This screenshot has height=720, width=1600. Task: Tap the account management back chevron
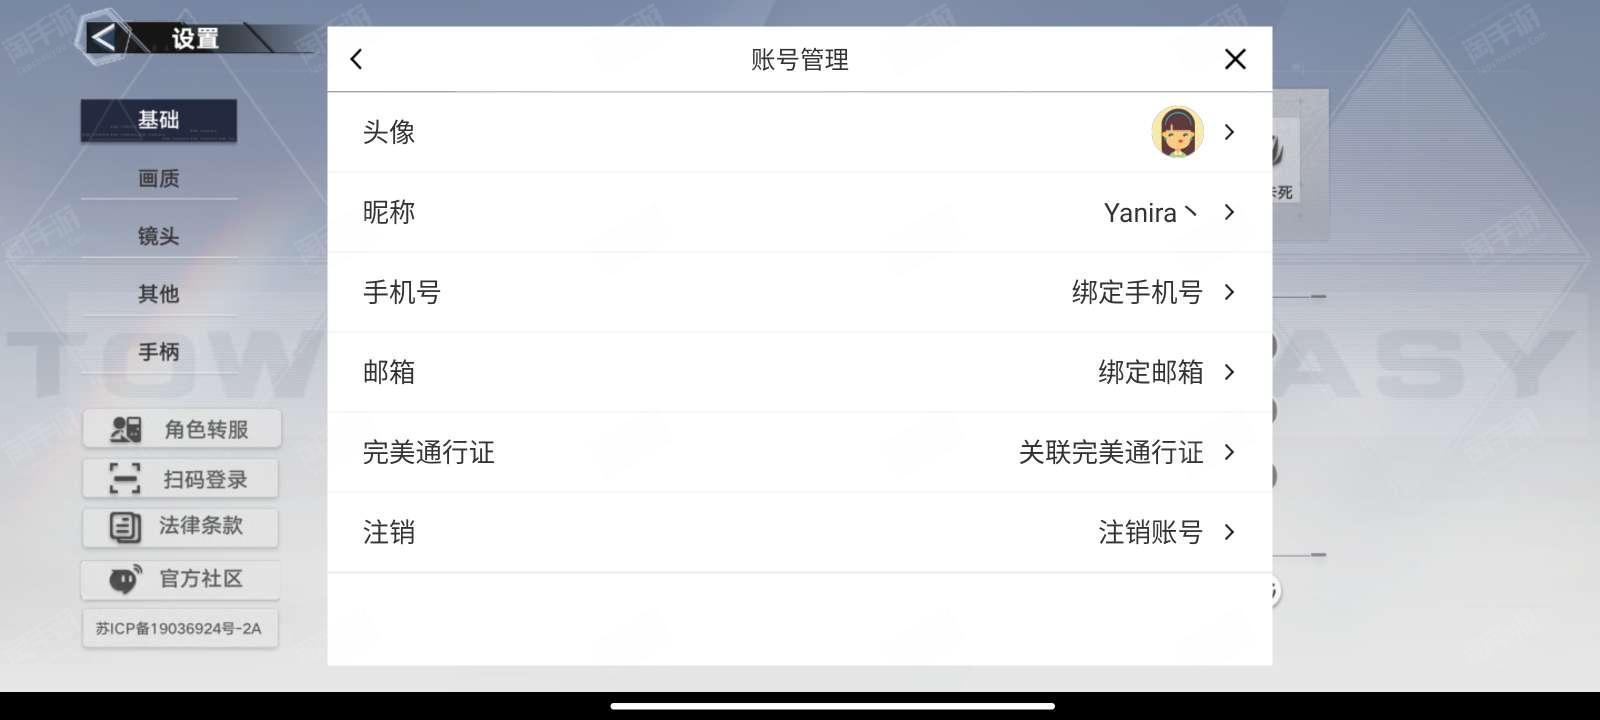point(356,59)
